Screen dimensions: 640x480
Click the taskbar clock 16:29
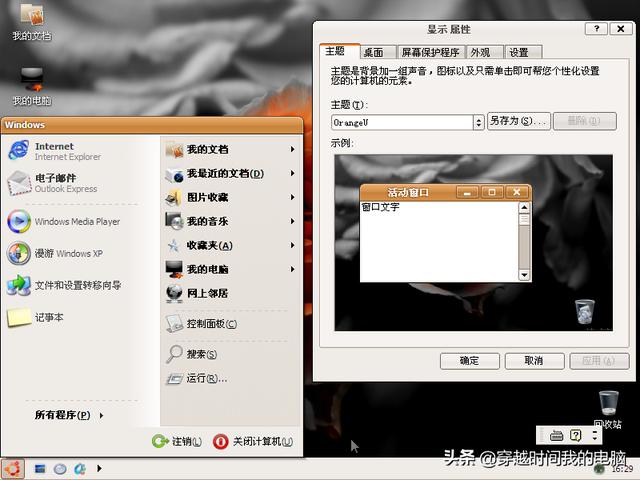pyautogui.click(x=621, y=469)
